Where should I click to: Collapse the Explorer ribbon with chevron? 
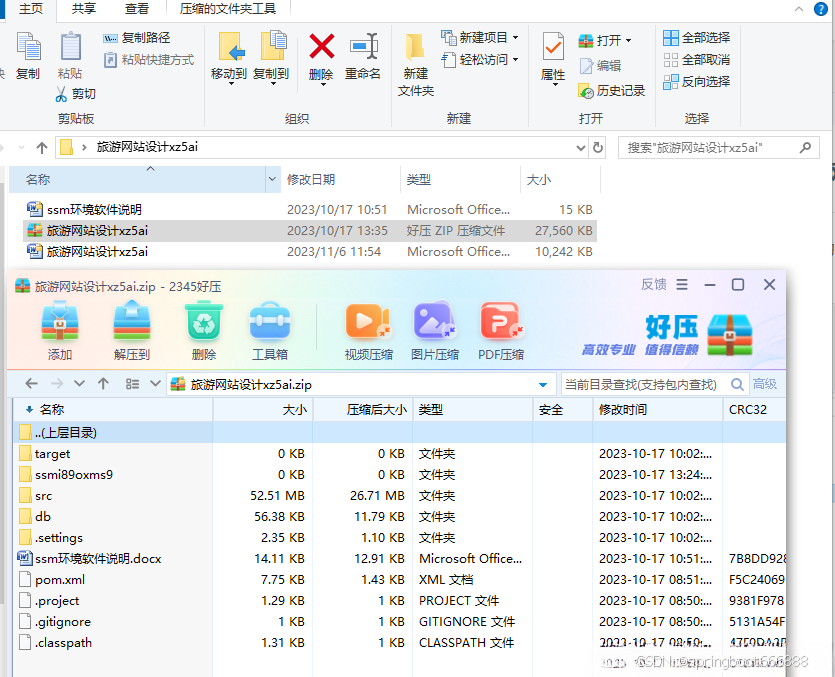(799, 9)
